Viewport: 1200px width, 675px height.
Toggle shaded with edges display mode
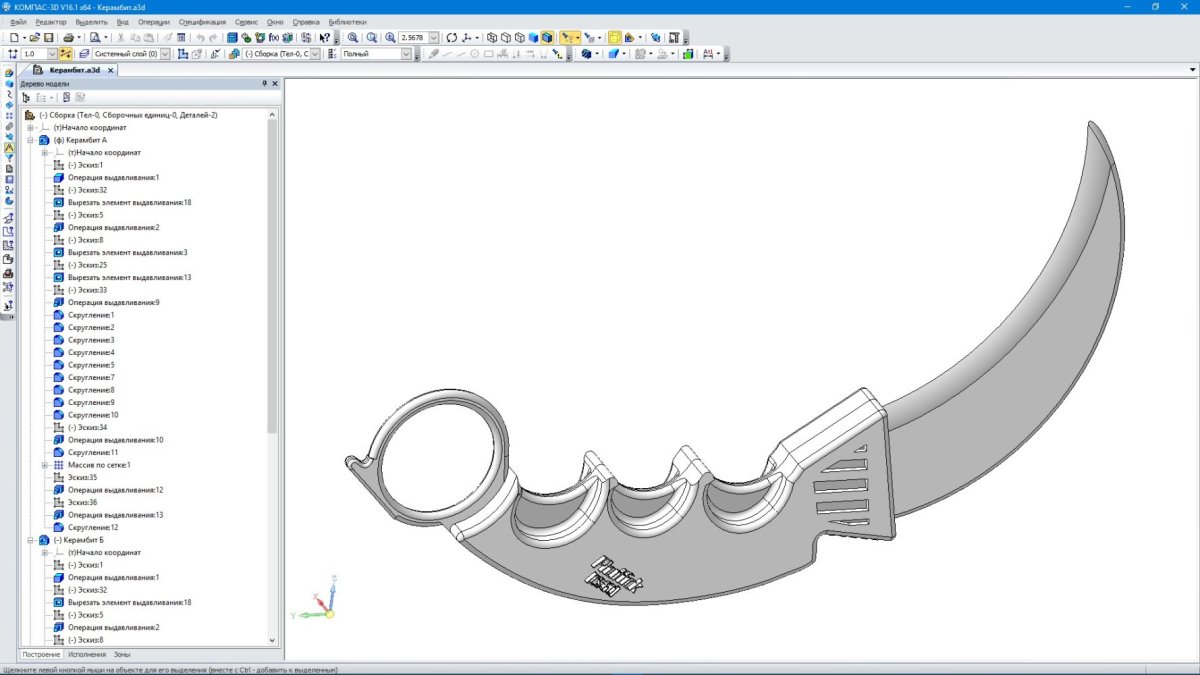click(x=547, y=37)
